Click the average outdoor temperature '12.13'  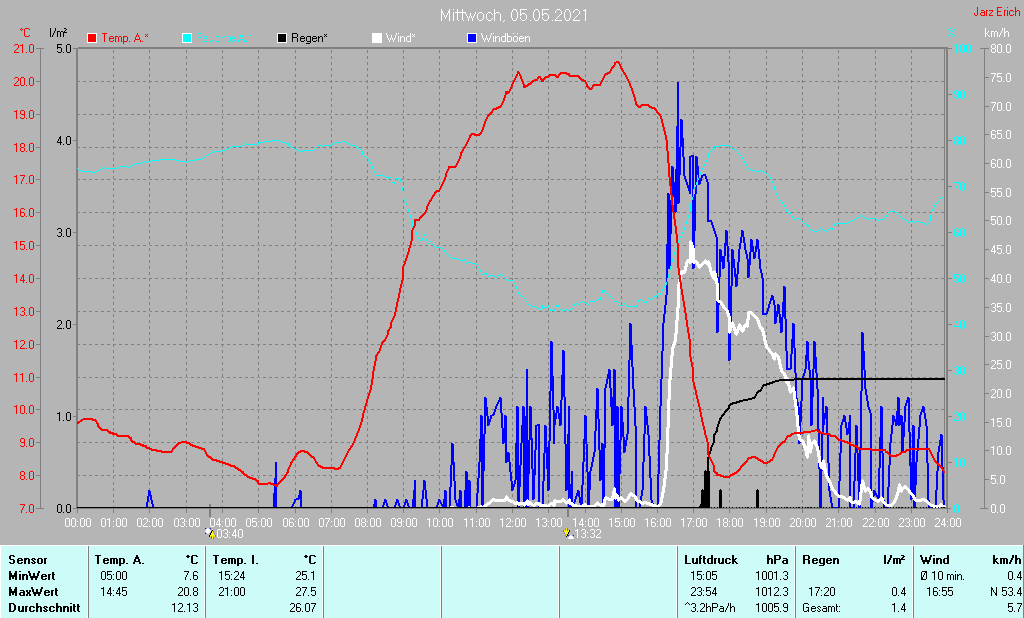[x=185, y=608]
